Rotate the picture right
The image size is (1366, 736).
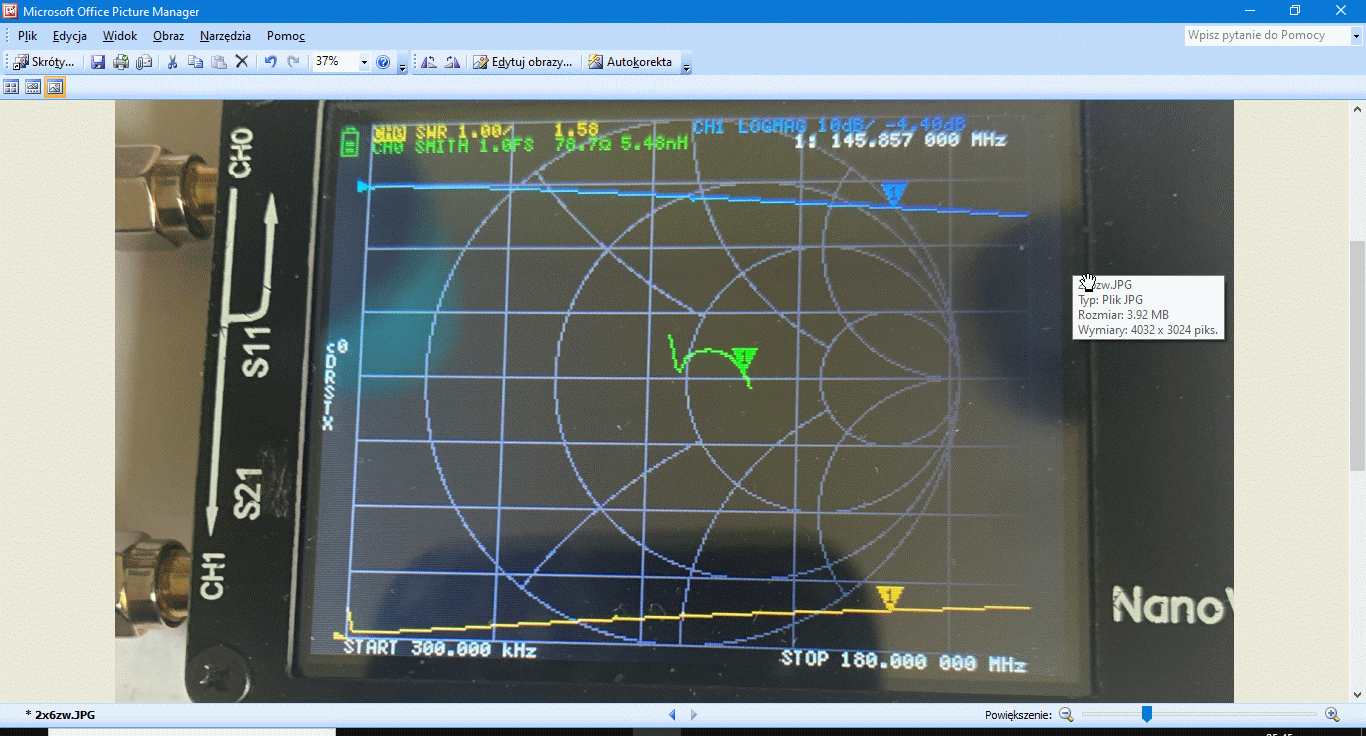click(x=452, y=62)
